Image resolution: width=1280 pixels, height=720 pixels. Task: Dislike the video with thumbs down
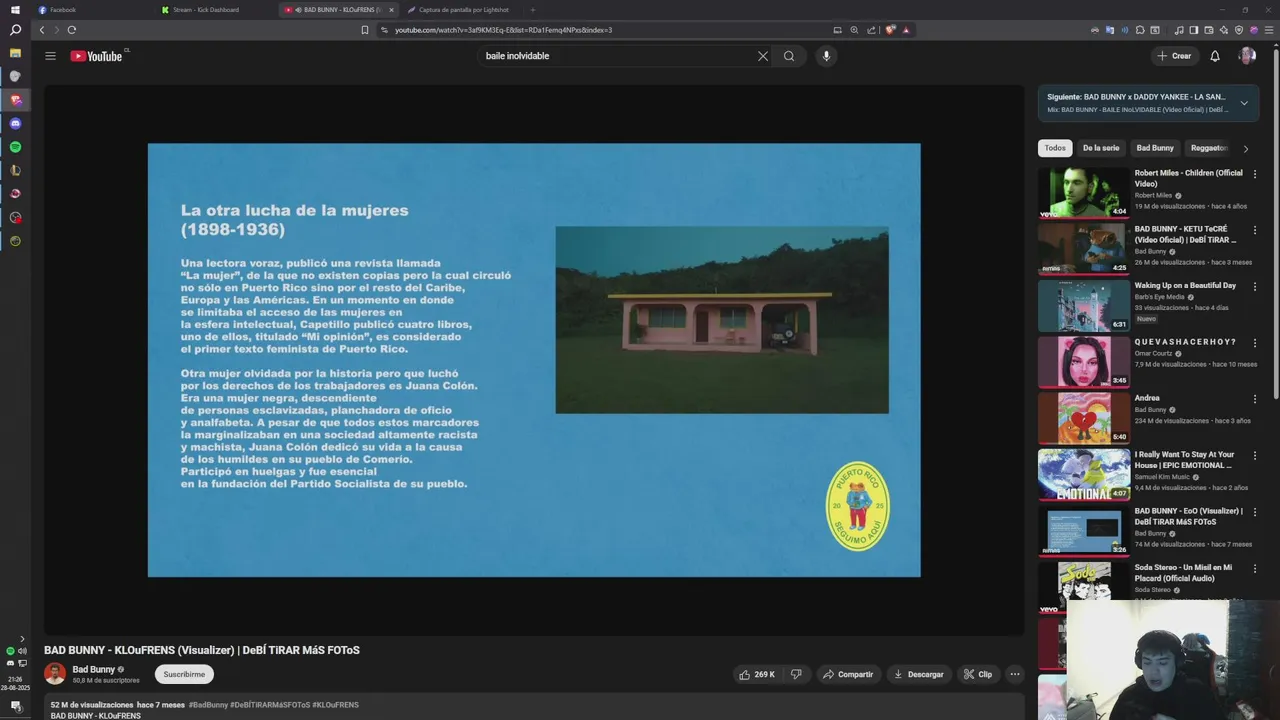point(796,674)
